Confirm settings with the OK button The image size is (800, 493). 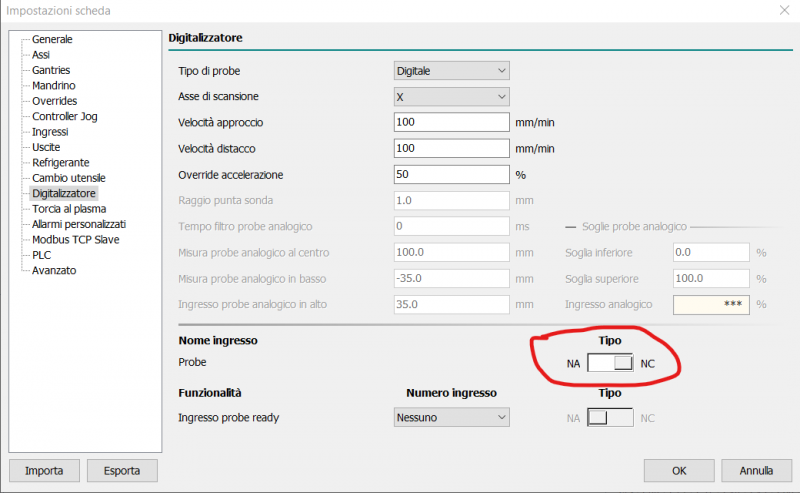coord(678,470)
